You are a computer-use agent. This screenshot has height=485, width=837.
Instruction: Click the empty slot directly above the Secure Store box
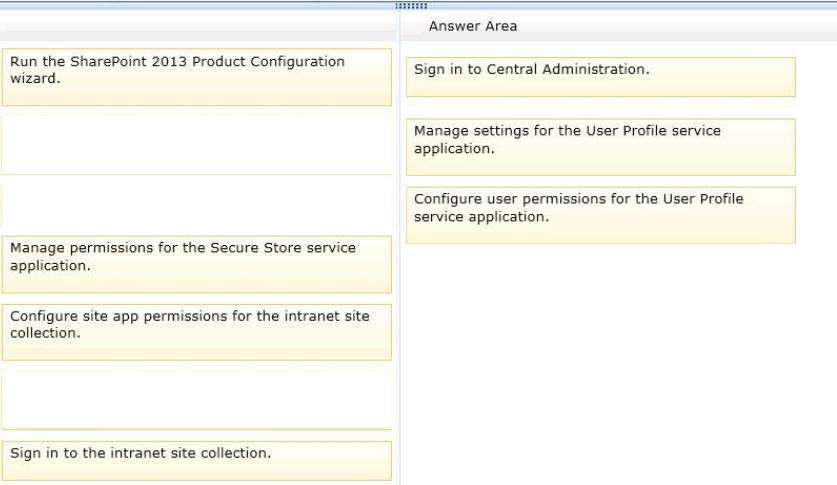(x=196, y=205)
